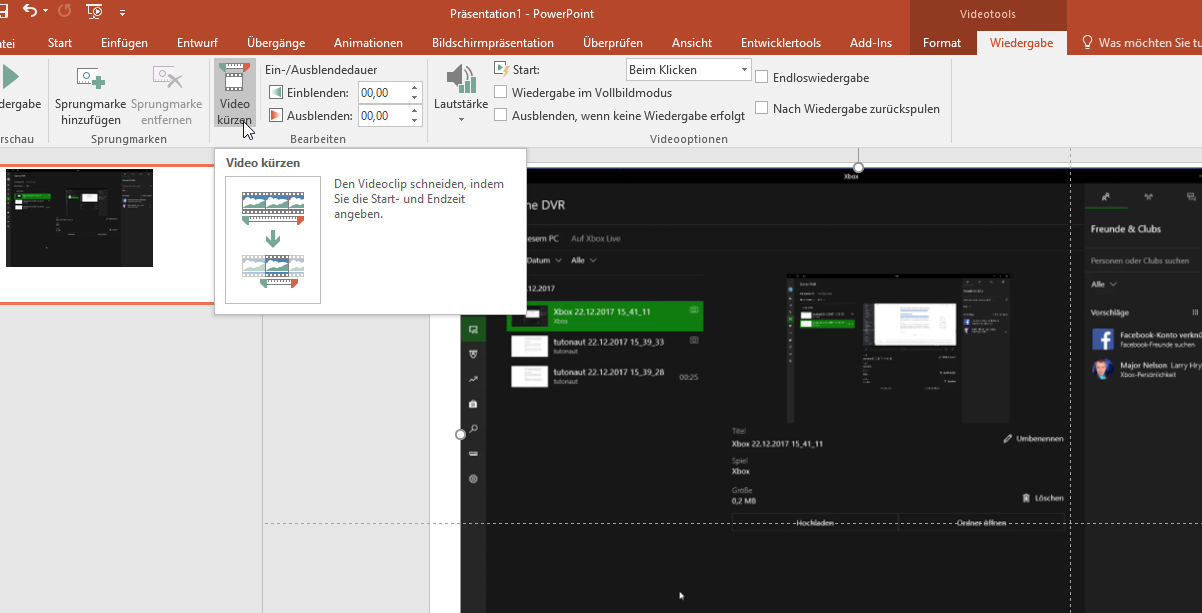
Task: Open the Undo history dropdown arrow
Action: point(46,13)
